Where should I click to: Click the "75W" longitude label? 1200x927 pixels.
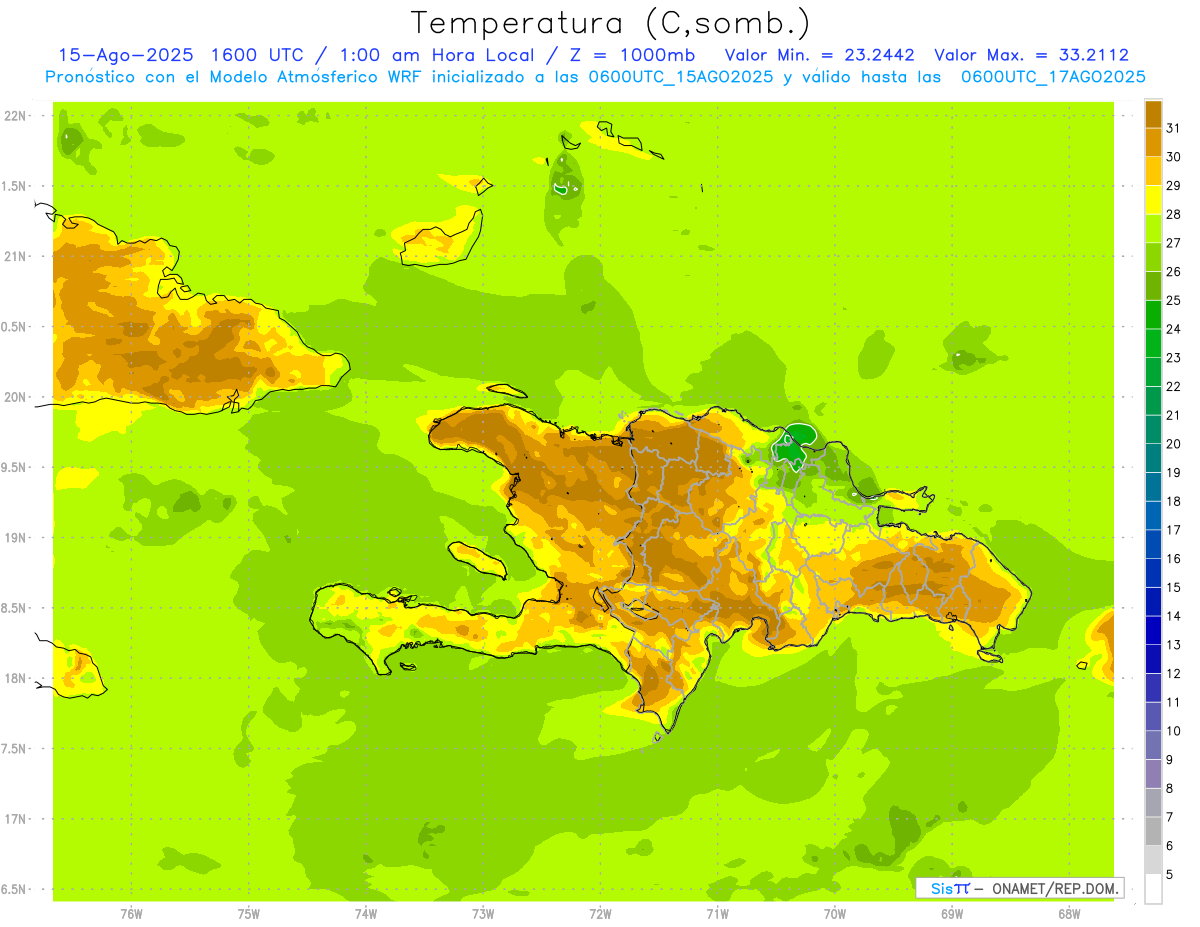coord(249,913)
